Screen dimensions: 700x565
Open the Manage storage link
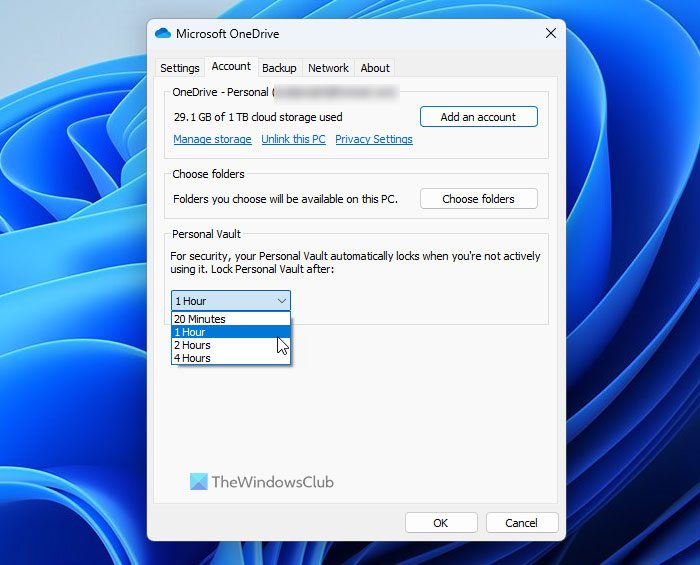click(212, 139)
